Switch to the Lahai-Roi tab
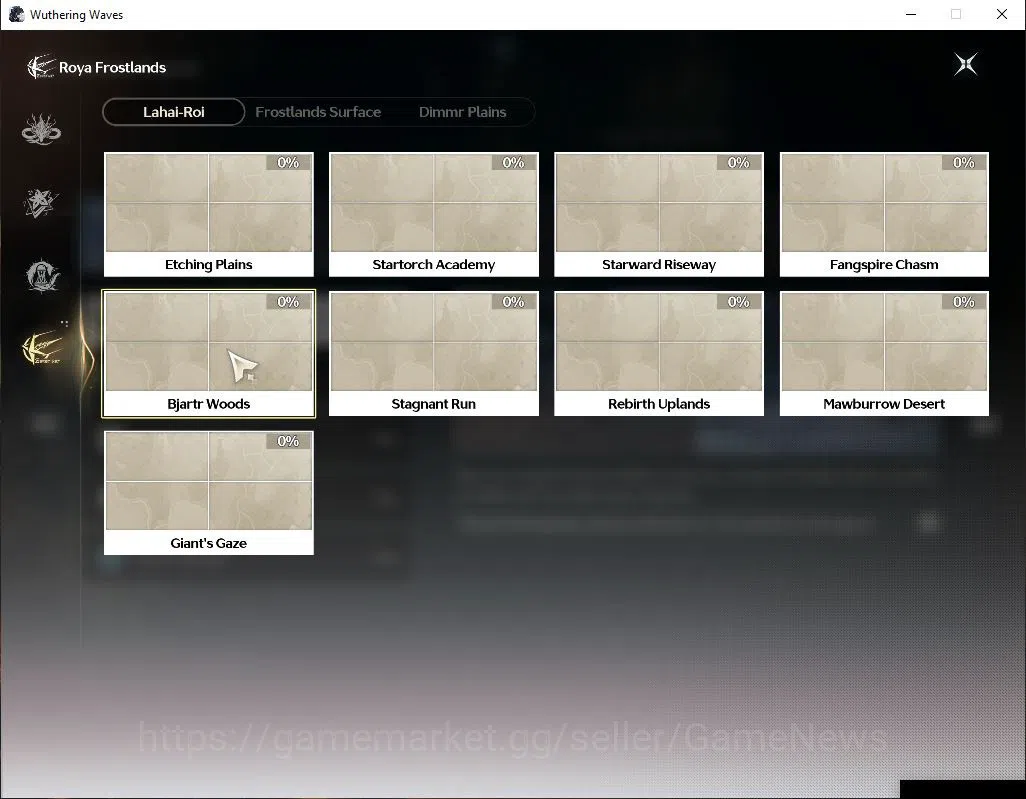1026x799 pixels. 174,112
